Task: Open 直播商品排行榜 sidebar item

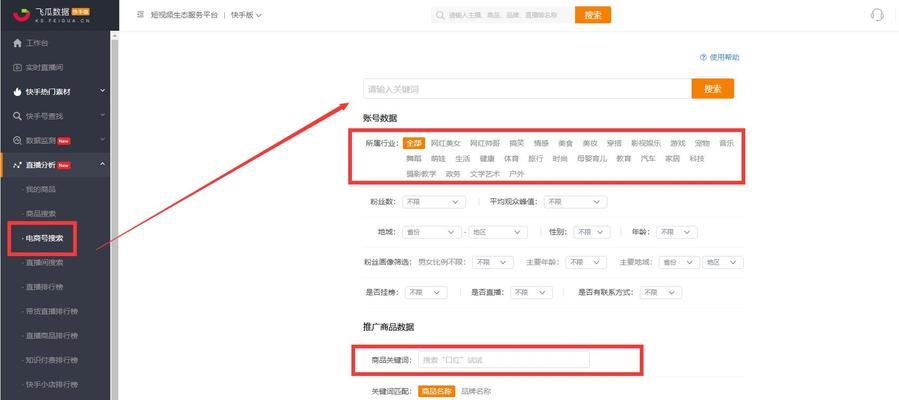Action: (50, 336)
